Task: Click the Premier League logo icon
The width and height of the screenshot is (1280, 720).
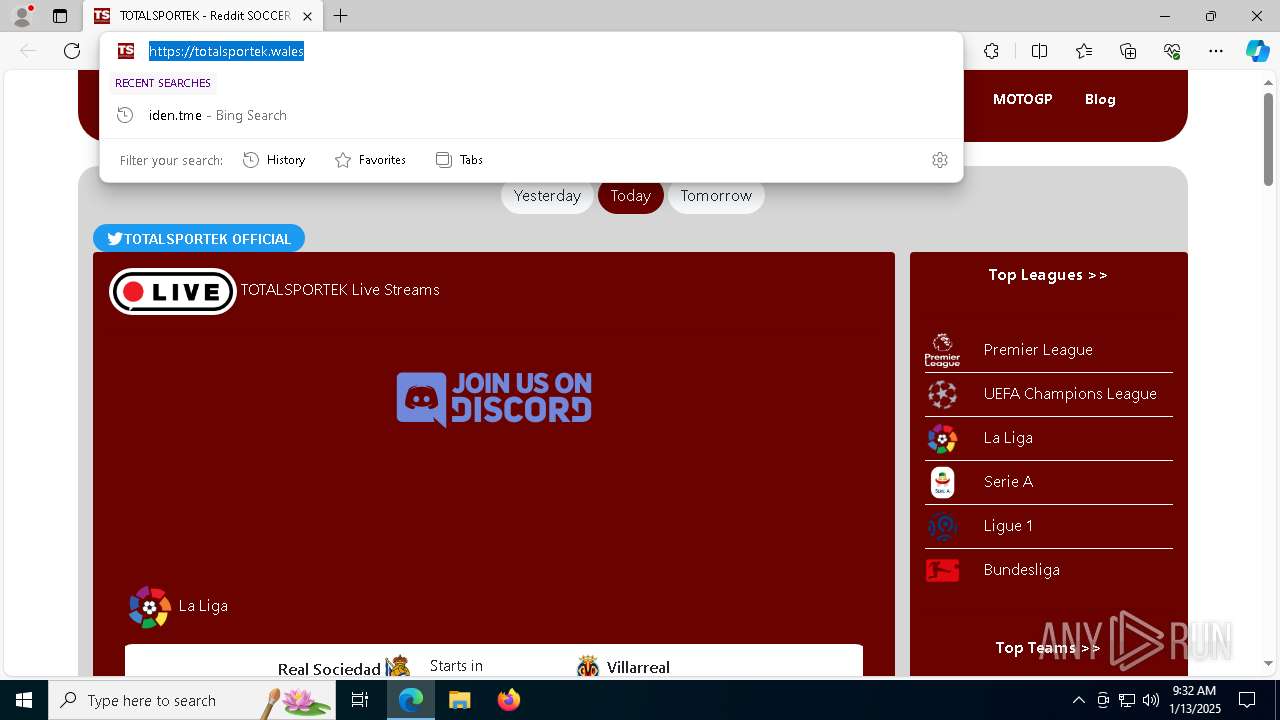Action: coord(942,350)
